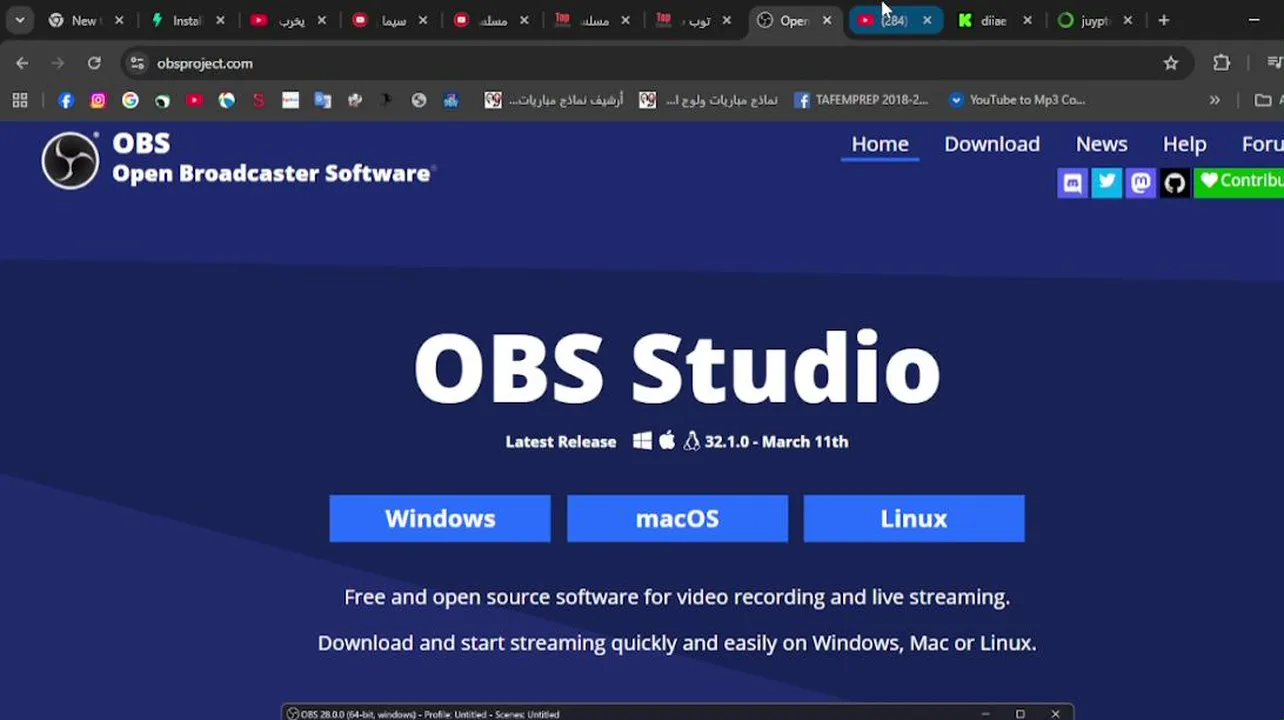Open the News nav item
Screen dimensions: 1284x720
pyautogui.click(x=1101, y=144)
